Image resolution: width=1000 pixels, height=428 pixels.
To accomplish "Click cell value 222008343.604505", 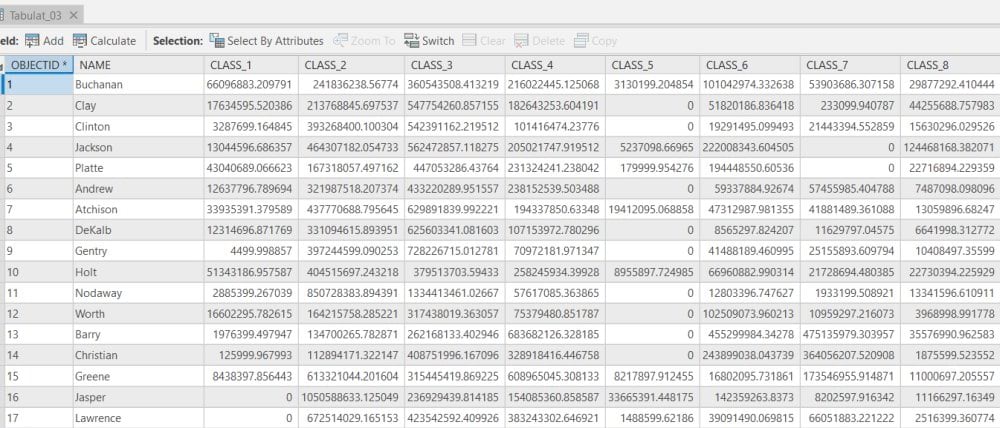I will click(x=749, y=147).
